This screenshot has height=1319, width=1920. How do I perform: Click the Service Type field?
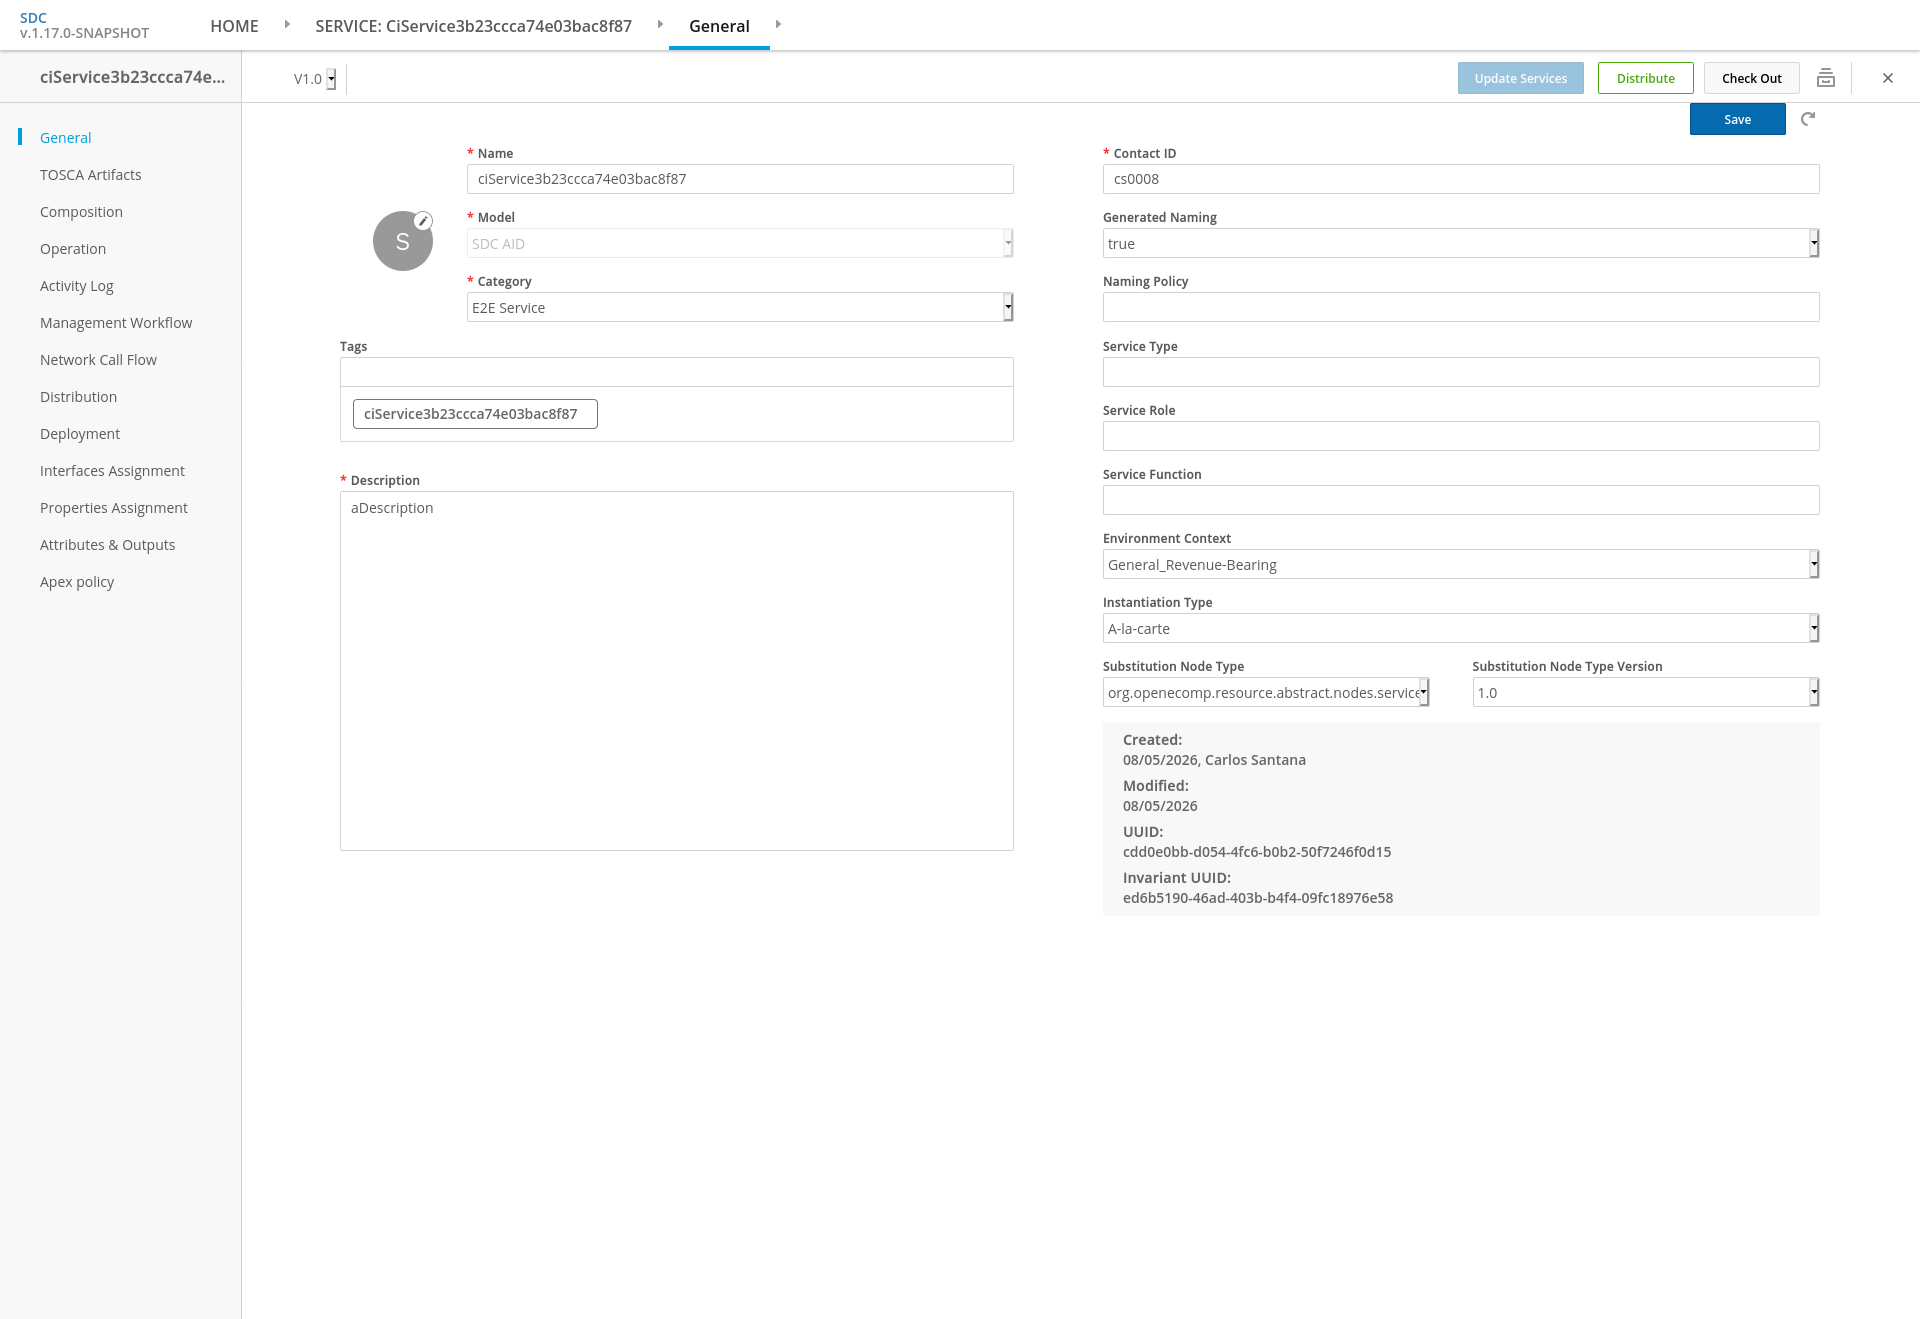(x=1461, y=372)
